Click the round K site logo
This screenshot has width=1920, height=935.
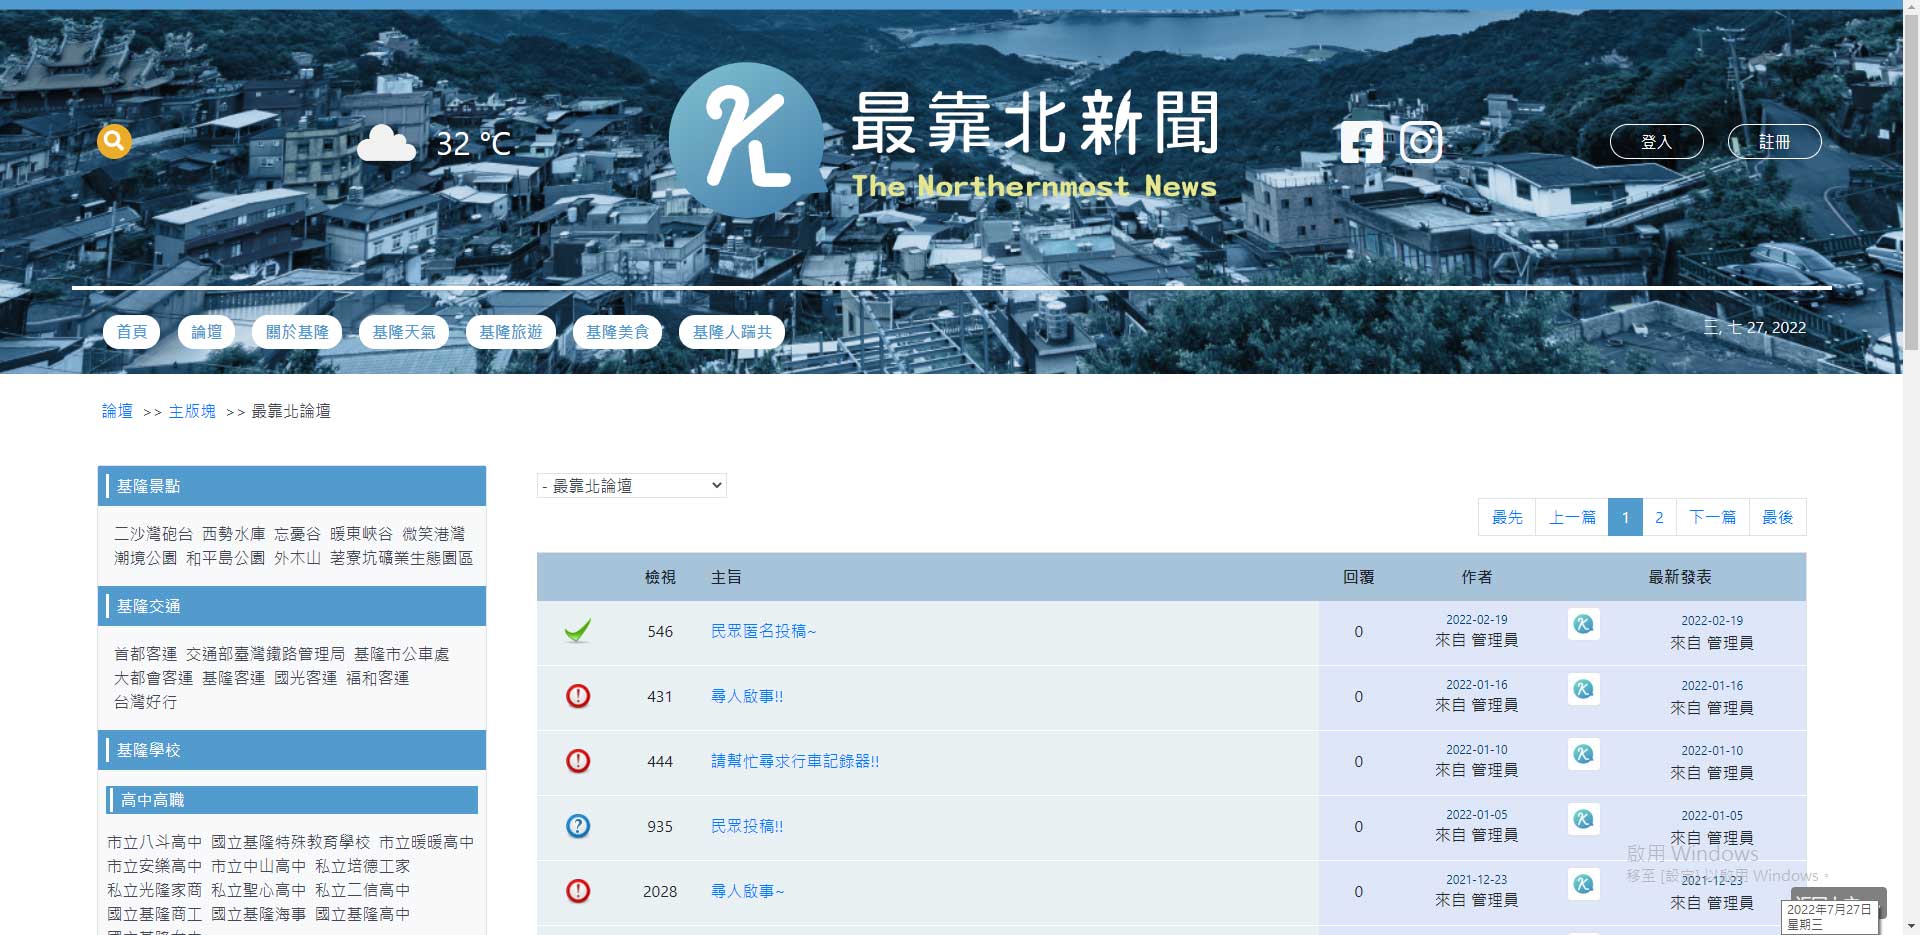pos(745,139)
